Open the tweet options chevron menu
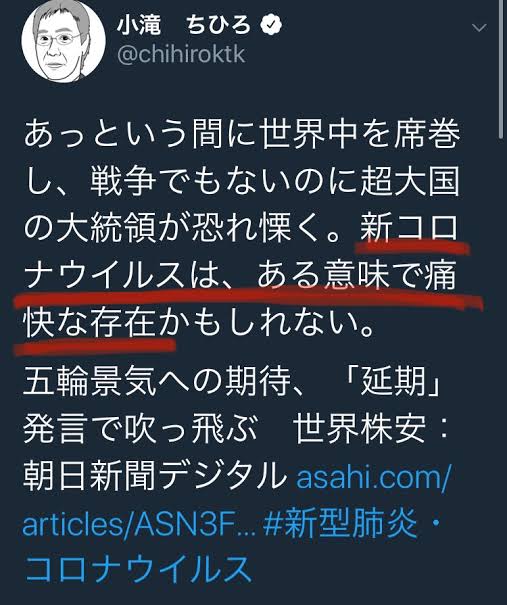Viewport: 507px width, 605px height. 479,28
